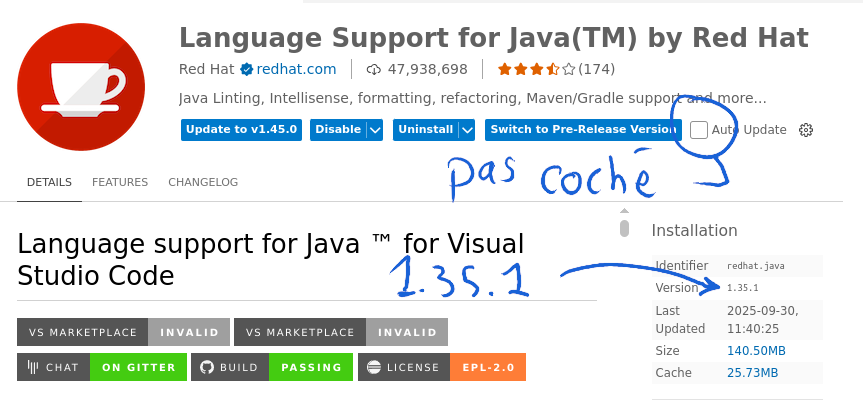
Task: Switch to the Features tab
Action: pyautogui.click(x=120, y=182)
